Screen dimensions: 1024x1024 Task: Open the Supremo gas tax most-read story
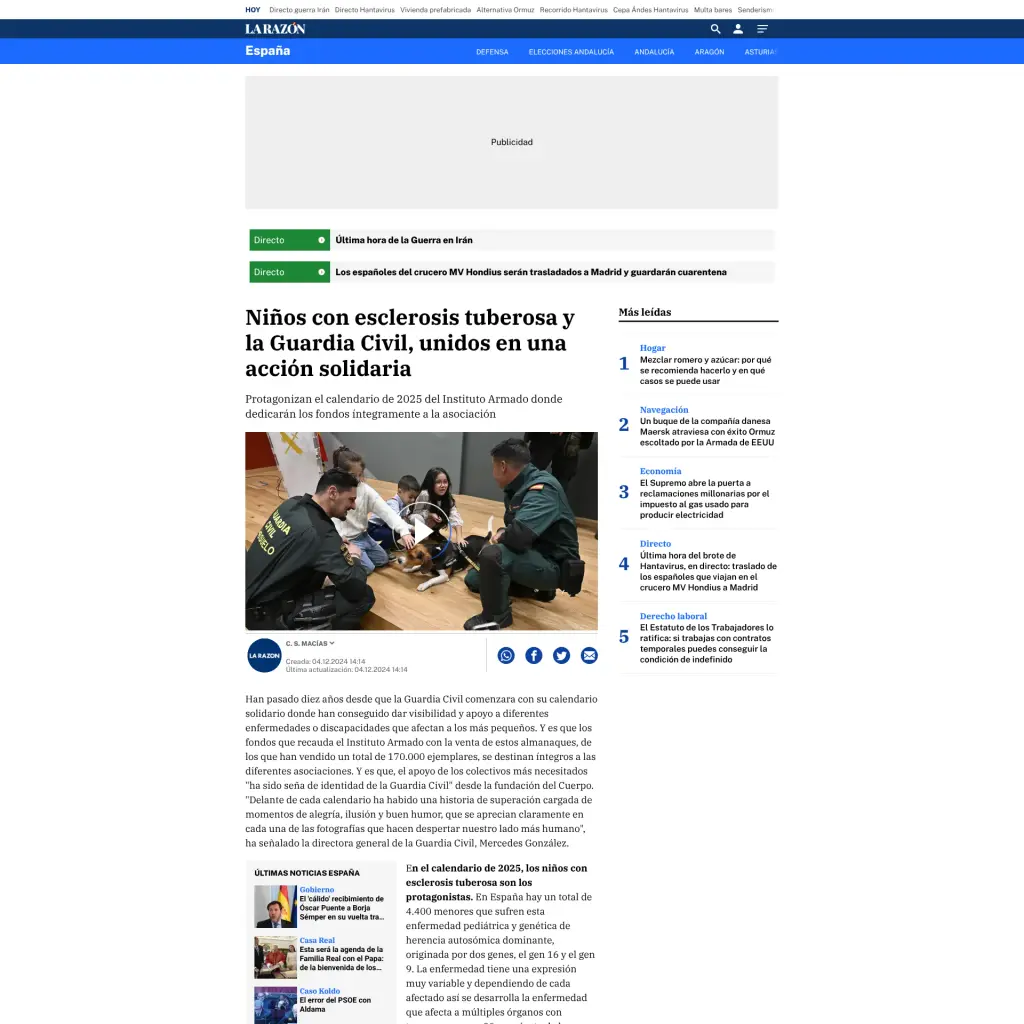pyautogui.click(x=705, y=499)
